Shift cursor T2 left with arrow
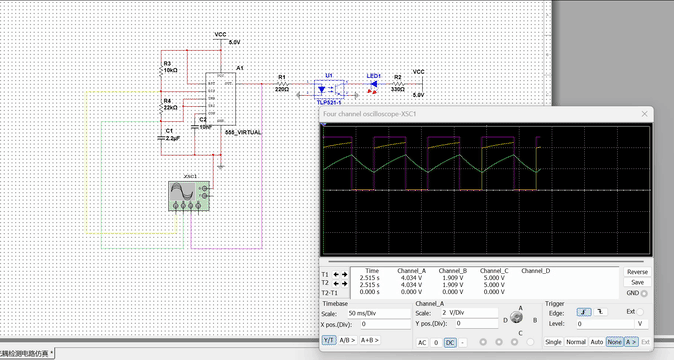674x360 pixels. coord(337,284)
